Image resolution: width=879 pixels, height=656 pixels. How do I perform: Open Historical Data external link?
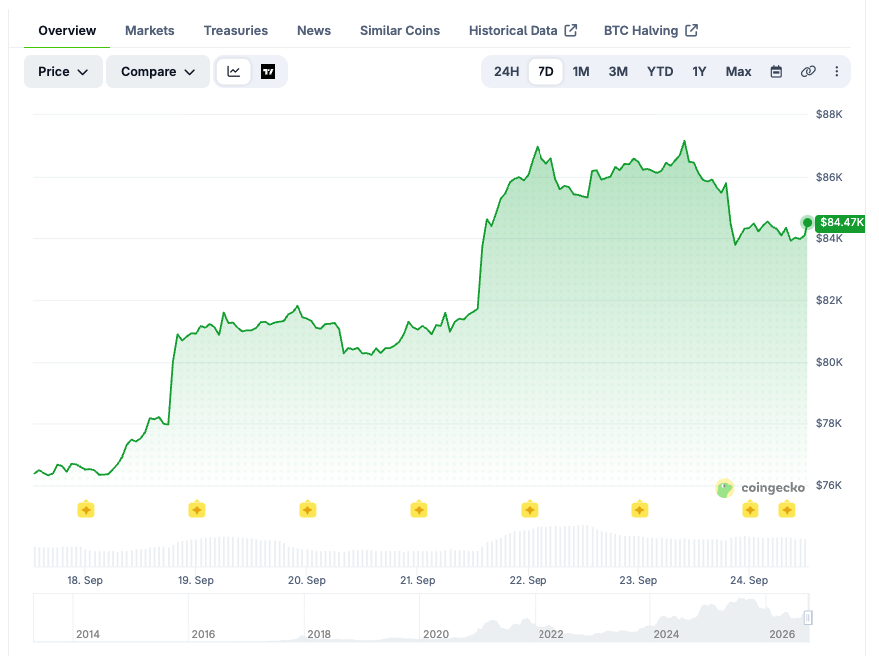pos(522,31)
